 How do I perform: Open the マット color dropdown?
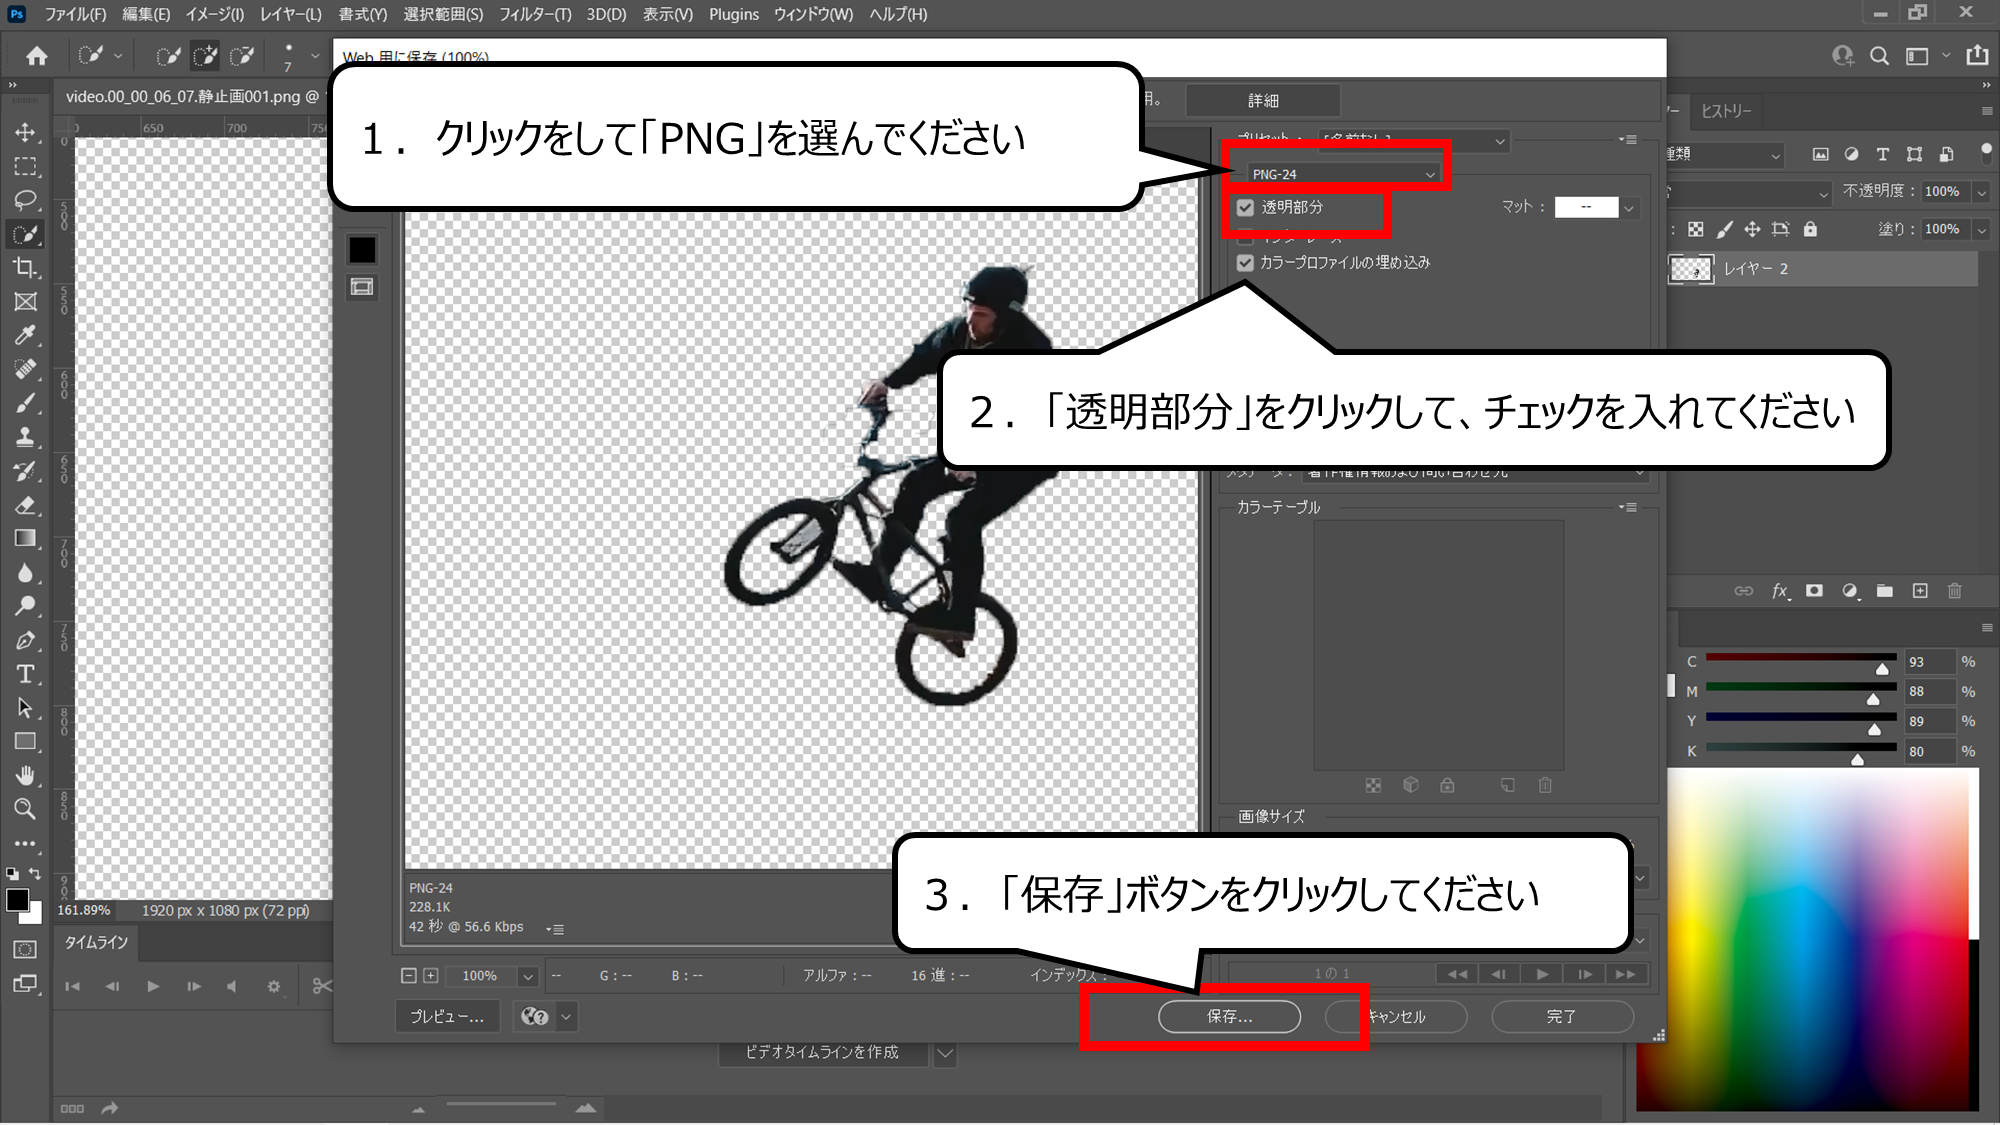[x=1629, y=208]
